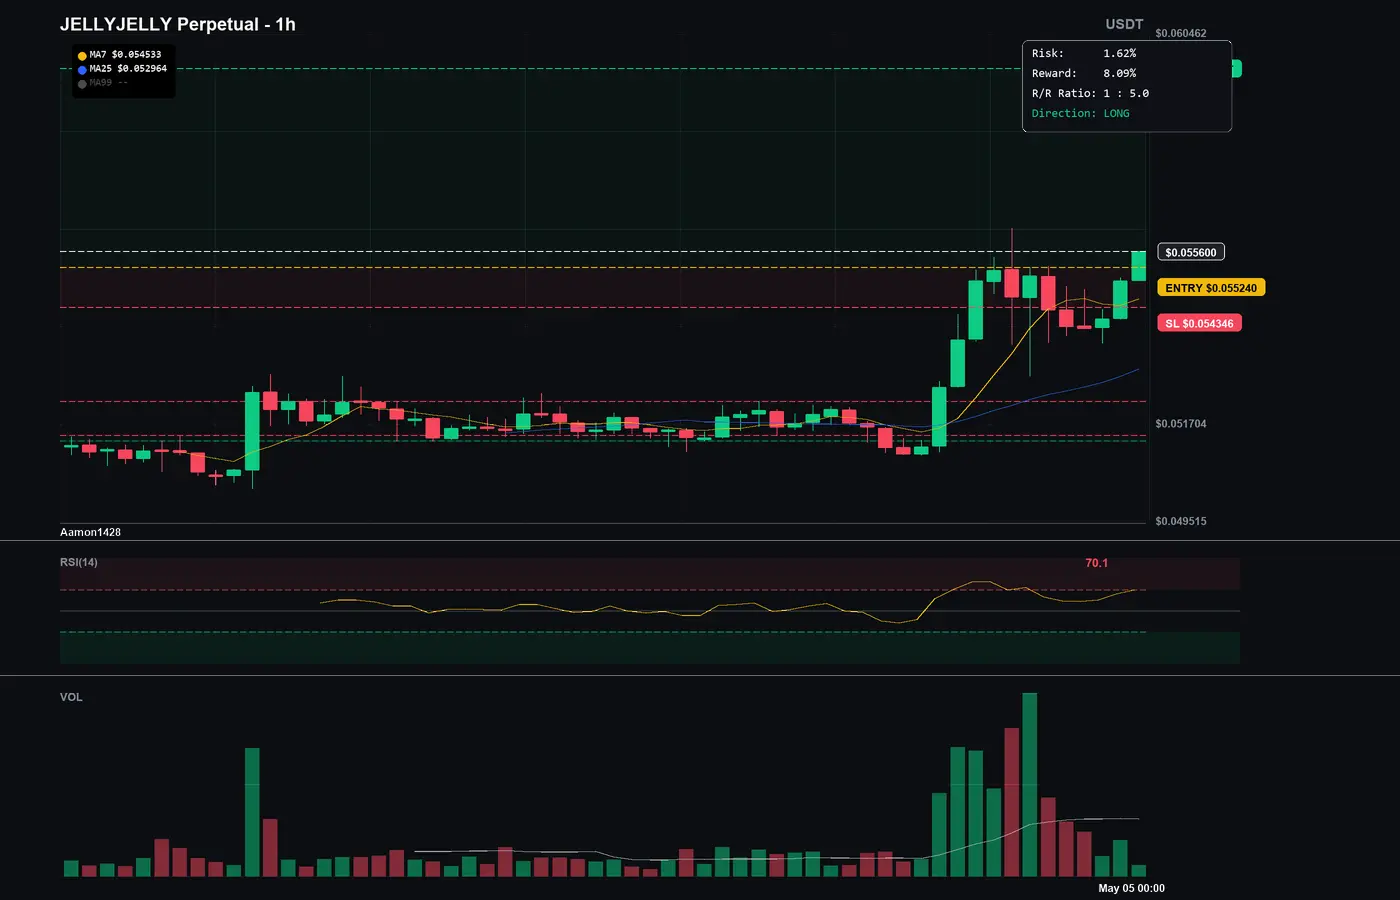Select the R/R Ratio 1 : 5.0 line

coord(1090,93)
